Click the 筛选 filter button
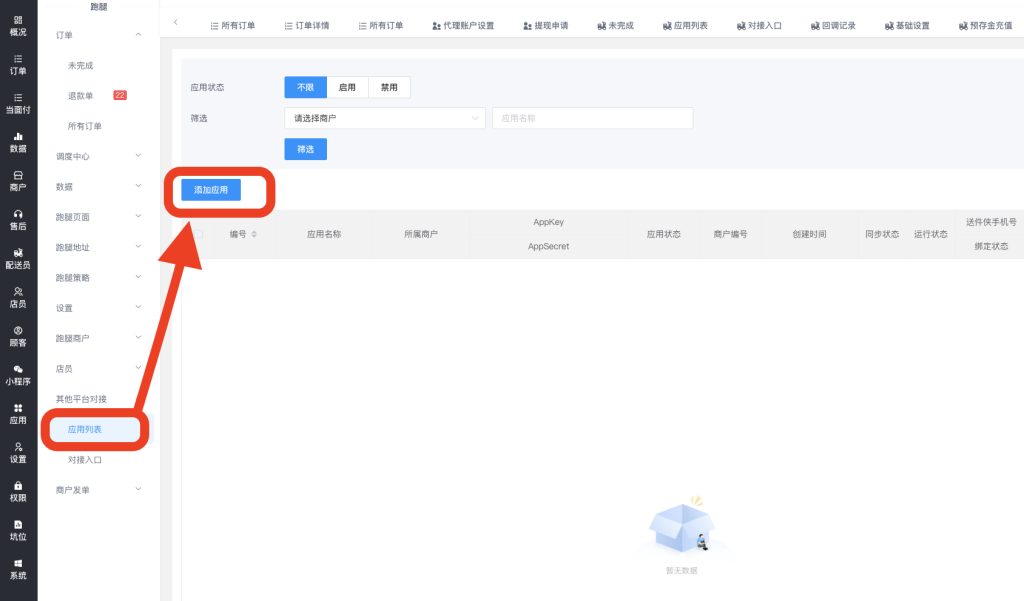 point(305,149)
